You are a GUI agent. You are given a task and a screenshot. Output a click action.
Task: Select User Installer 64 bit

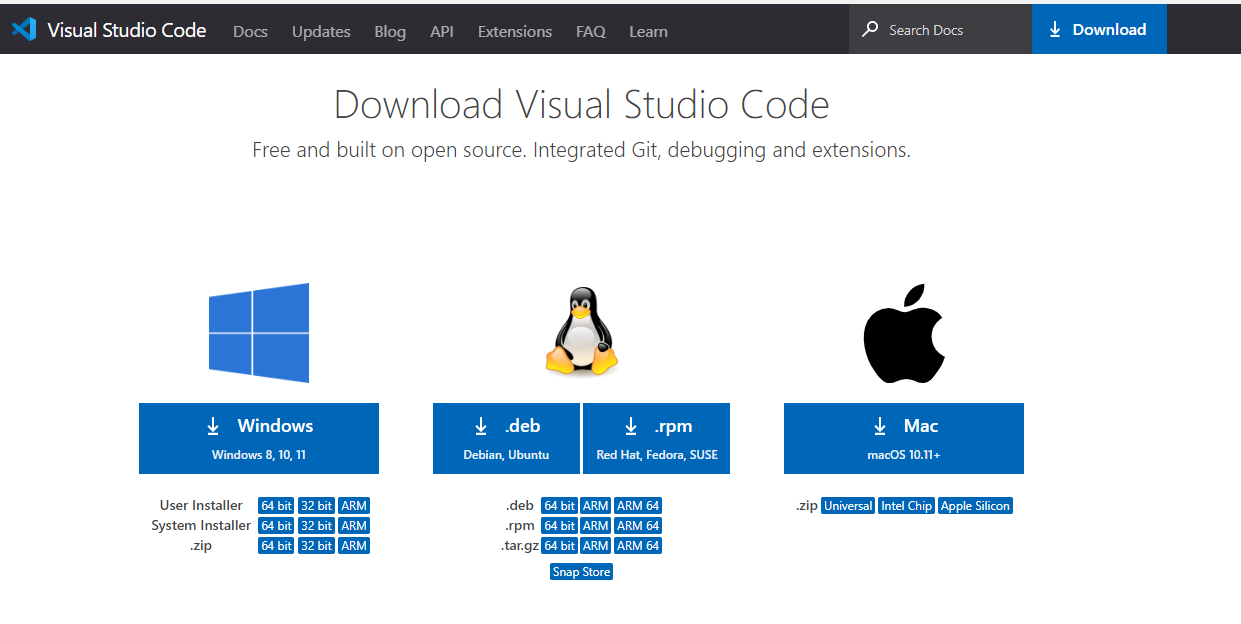tap(276, 506)
